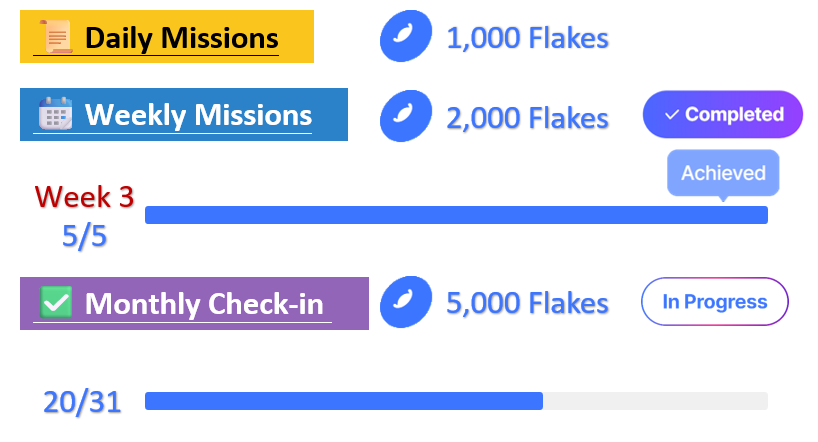The height and width of the screenshot is (442, 818).
Task: Select the 5,000 Flakes reward text
Action: [x=527, y=303]
